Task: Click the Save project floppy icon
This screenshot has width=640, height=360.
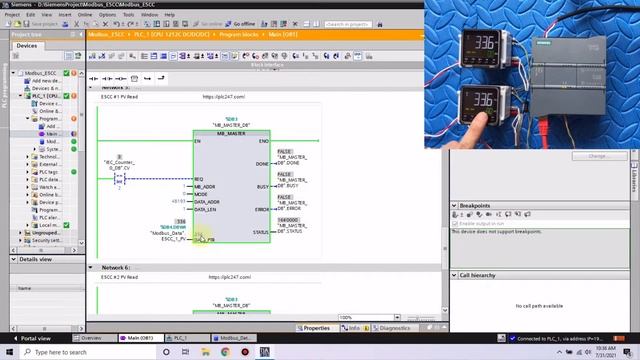Action: tap(27, 24)
